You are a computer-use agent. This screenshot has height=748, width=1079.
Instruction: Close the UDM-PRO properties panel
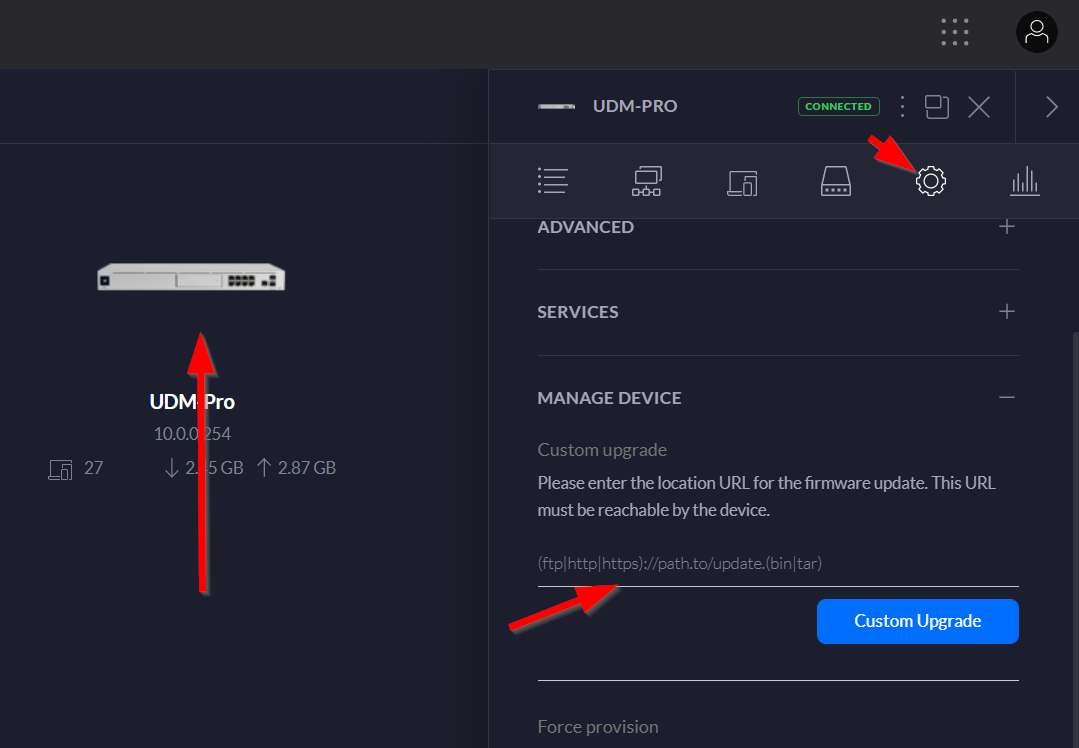tap(979, 107)
